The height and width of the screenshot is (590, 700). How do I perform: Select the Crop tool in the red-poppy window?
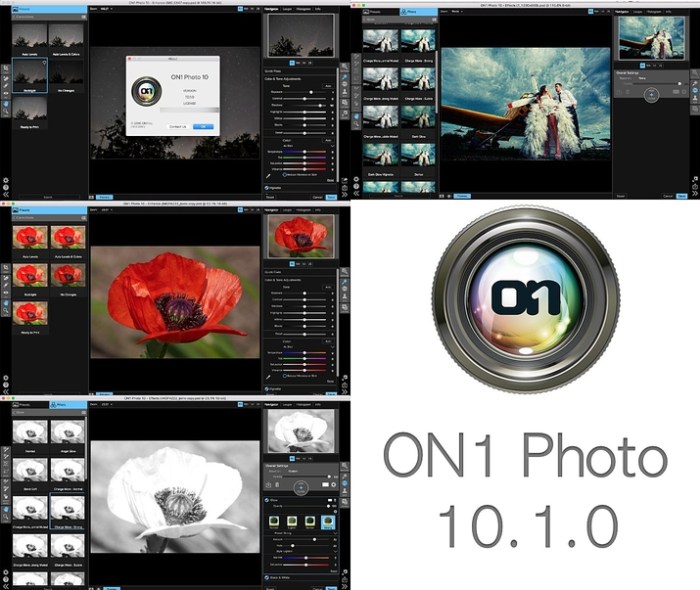pos(6,268)
